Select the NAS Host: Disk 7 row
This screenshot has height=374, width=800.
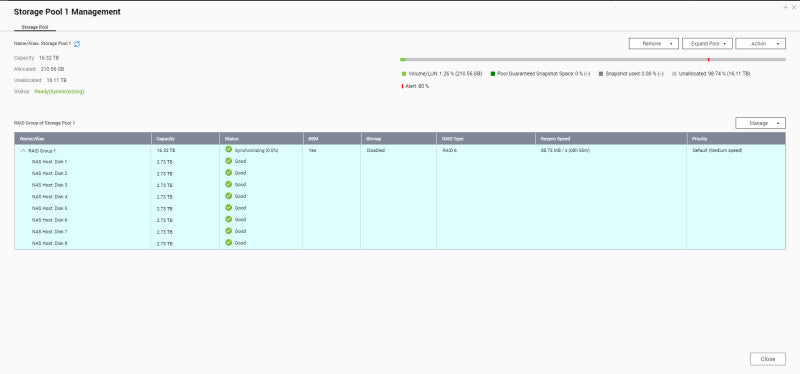[x=400, y=232]
